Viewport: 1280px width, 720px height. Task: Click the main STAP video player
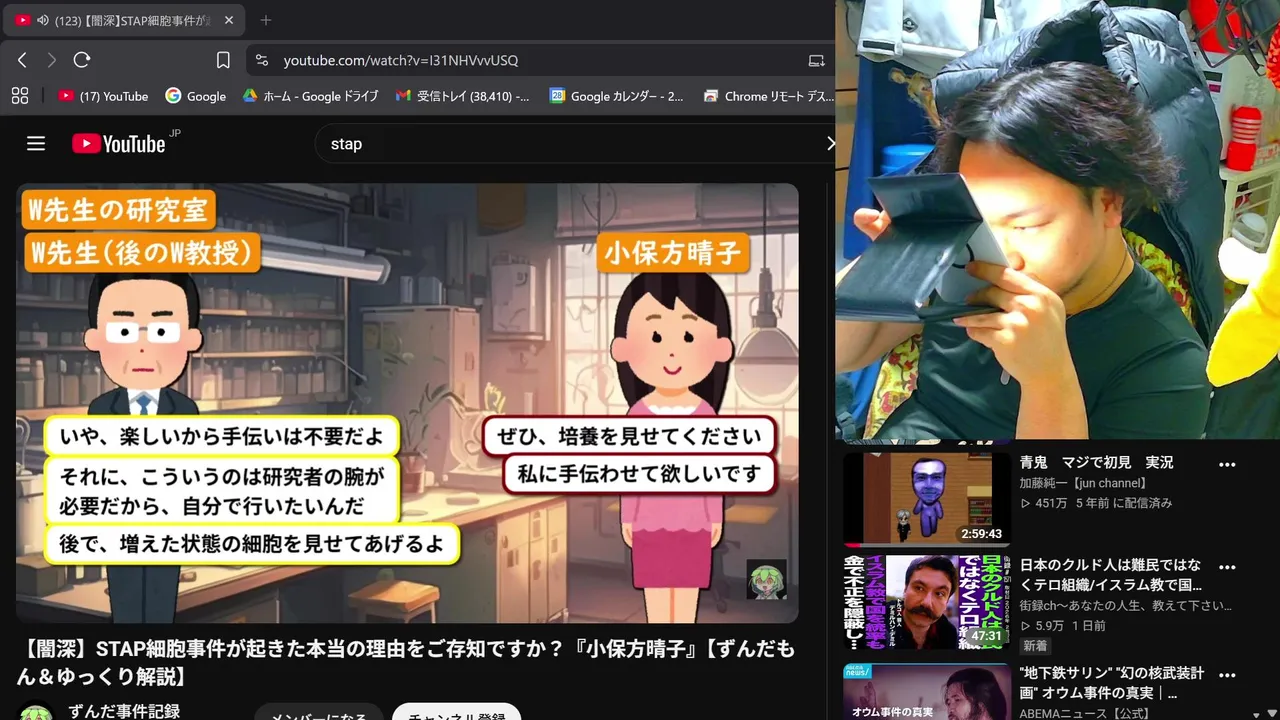point(407,403)
